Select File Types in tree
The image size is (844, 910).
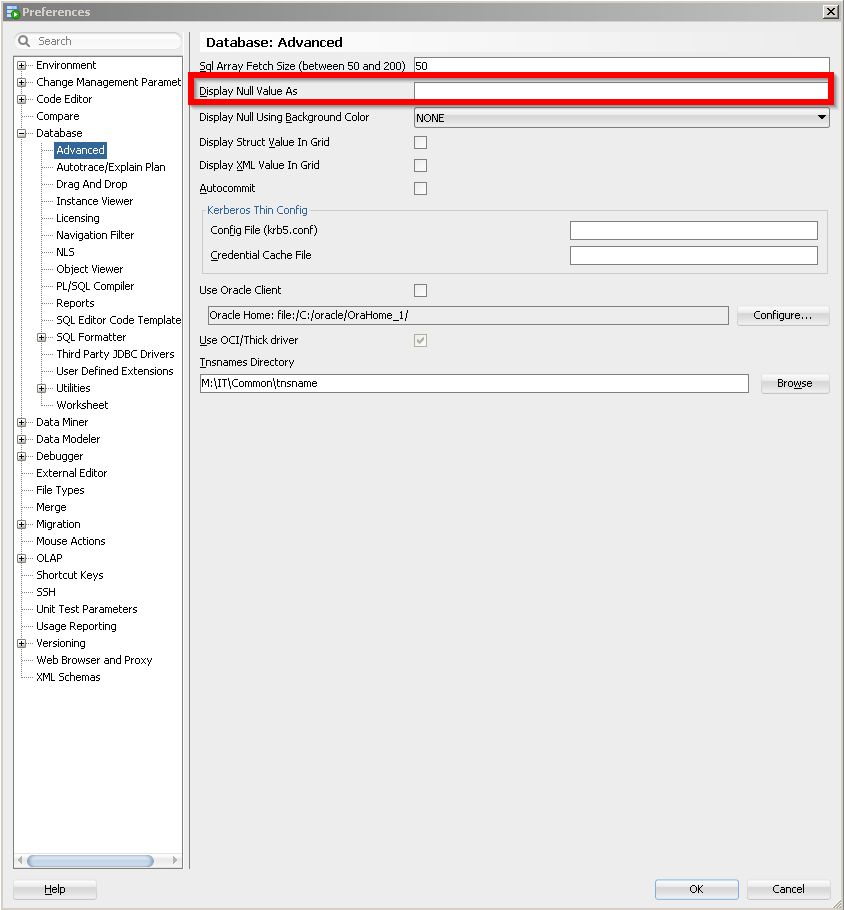point(60,490)
